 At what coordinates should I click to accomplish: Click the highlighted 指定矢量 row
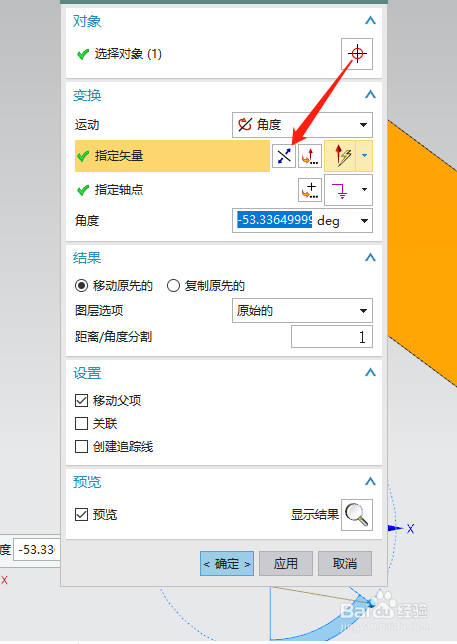[172, 156]
